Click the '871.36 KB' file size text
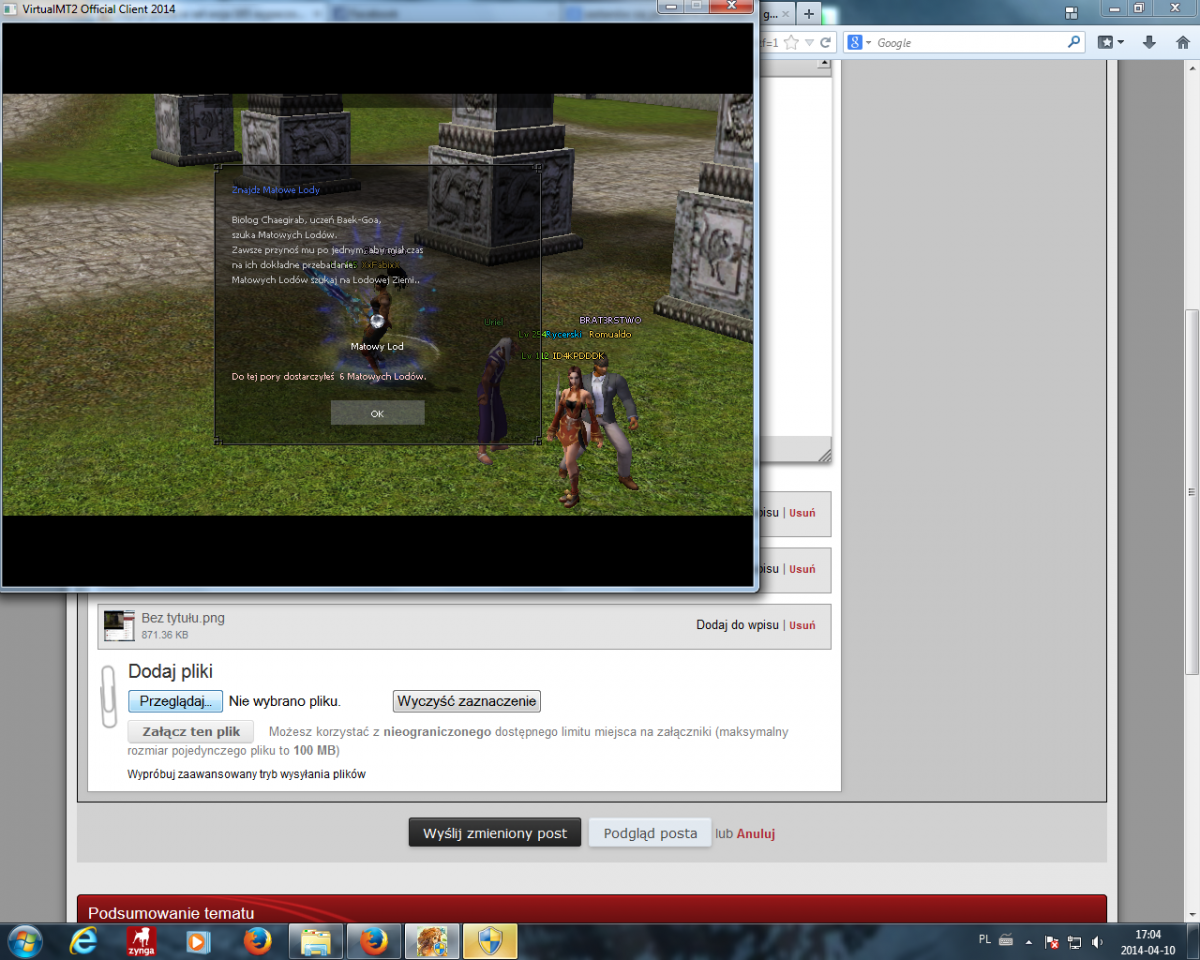This screenshot has width=1200, height=960. [x=165, y=635]
